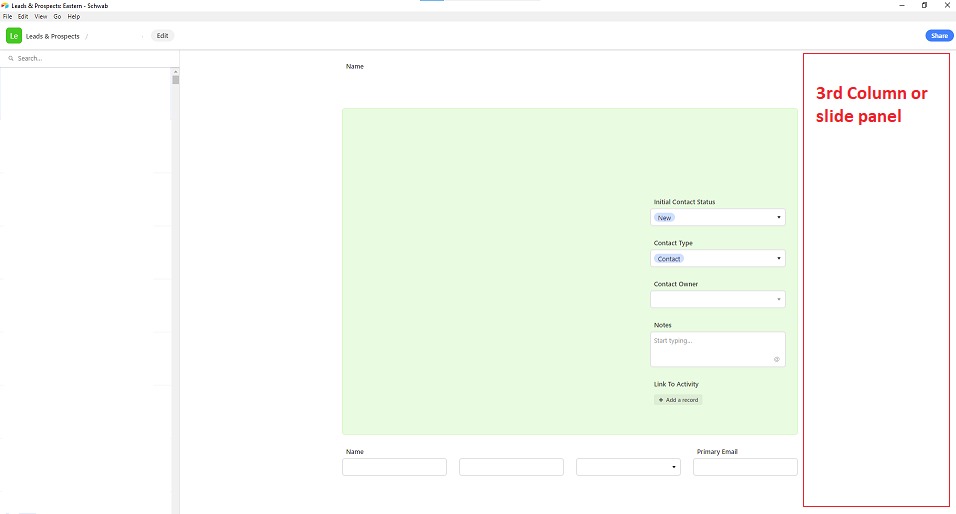Expand the Contact Owner dropdown
Viewport: 956px width, 514px height.
tap(718, 299)
